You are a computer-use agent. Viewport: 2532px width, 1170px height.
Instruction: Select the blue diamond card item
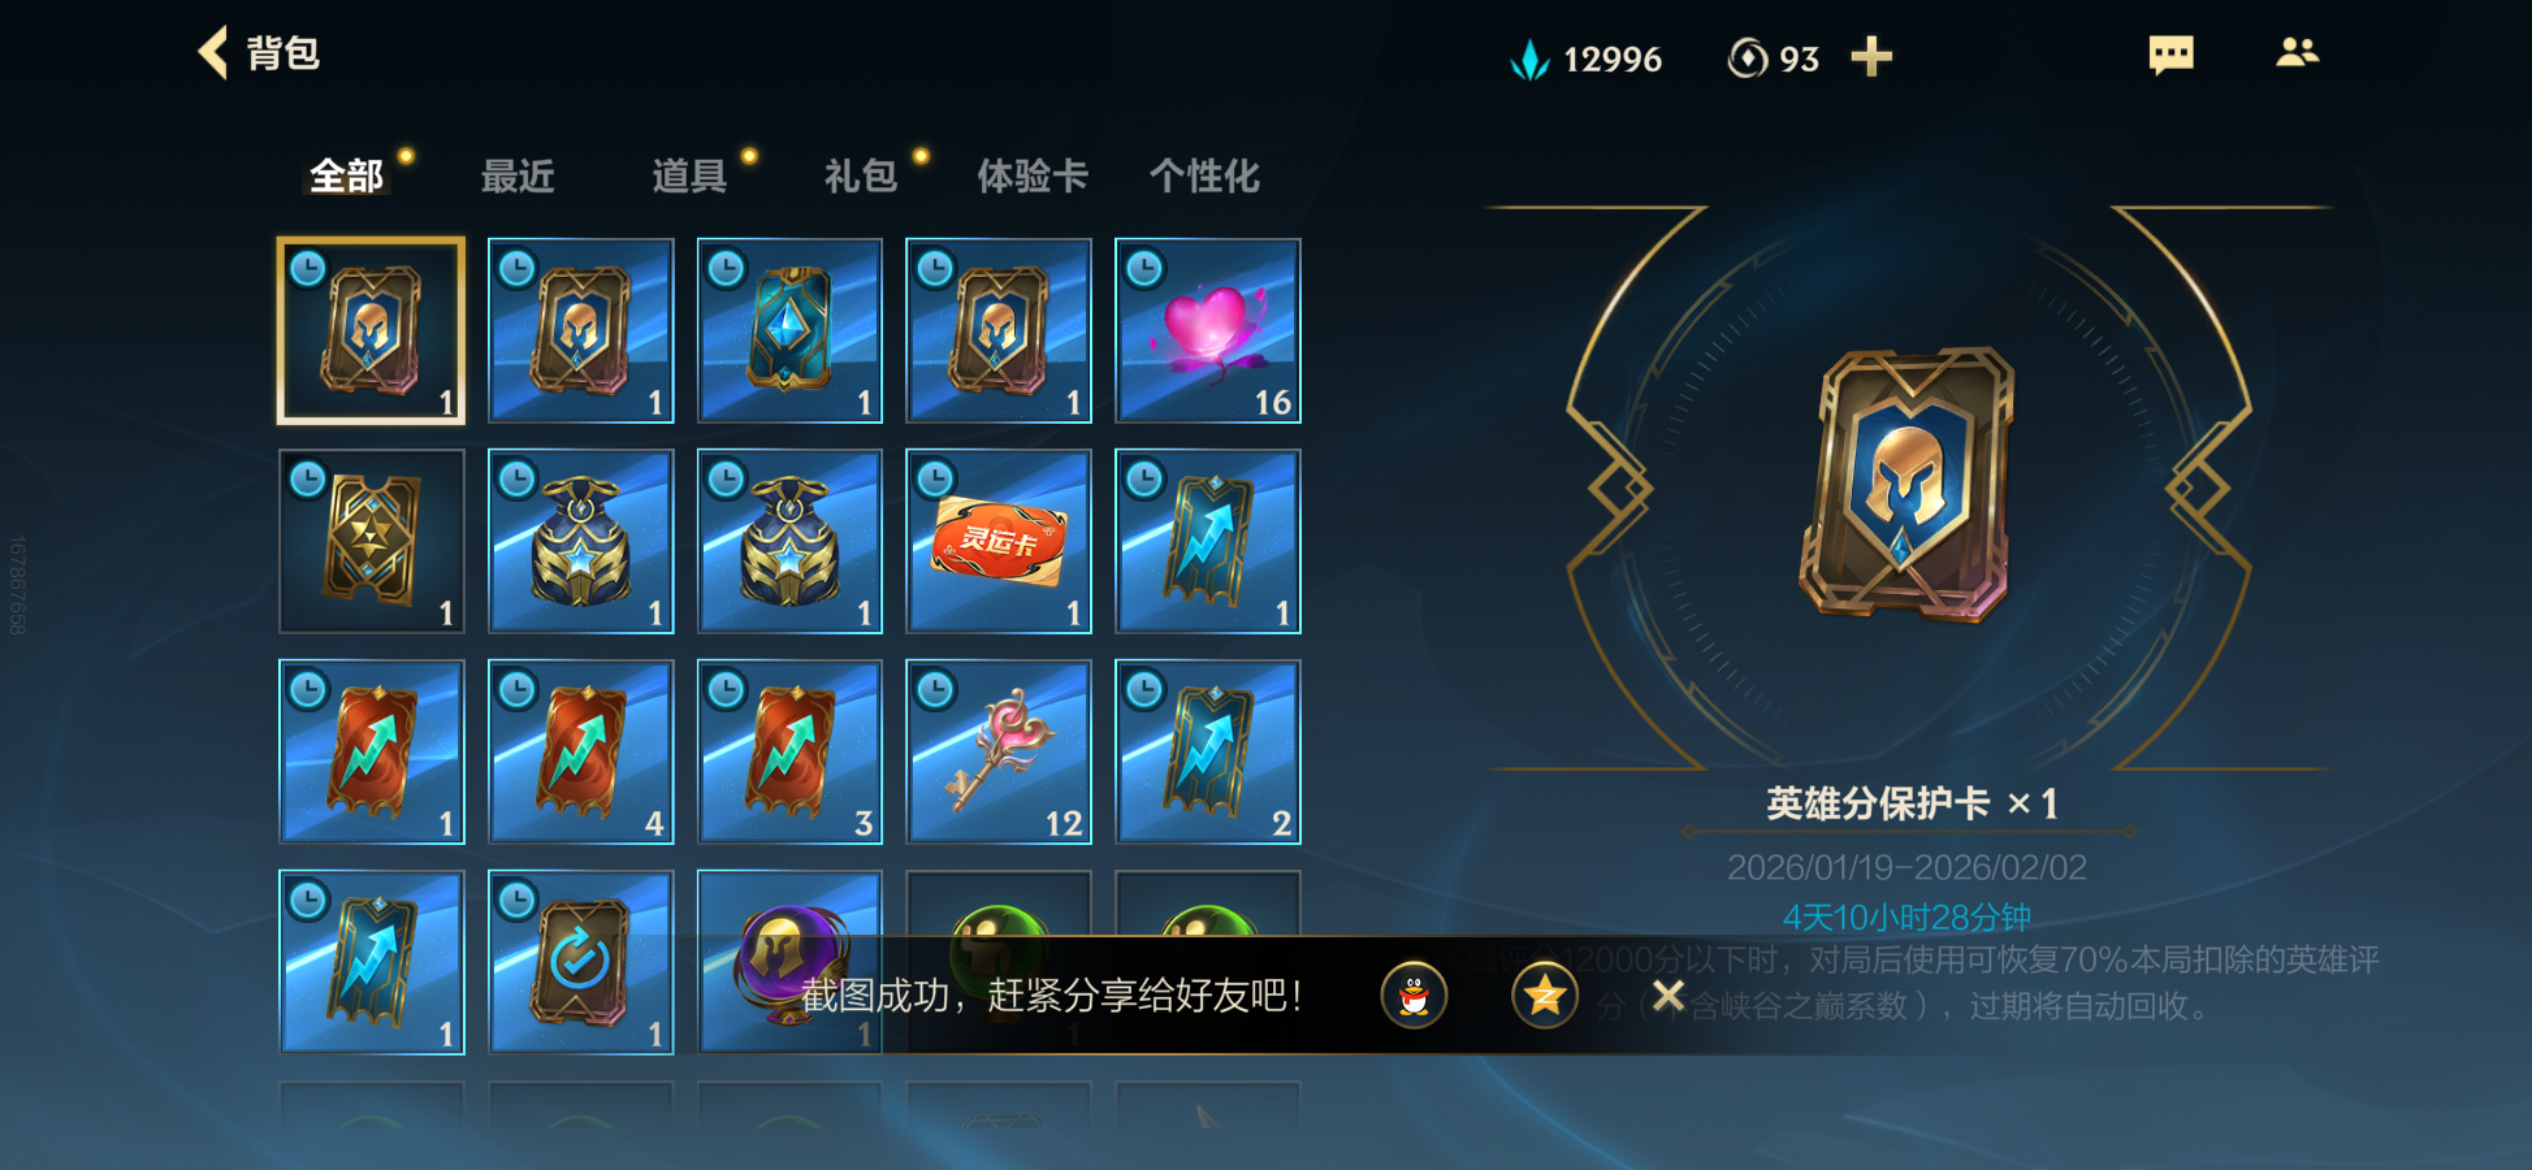pos(790,331)
